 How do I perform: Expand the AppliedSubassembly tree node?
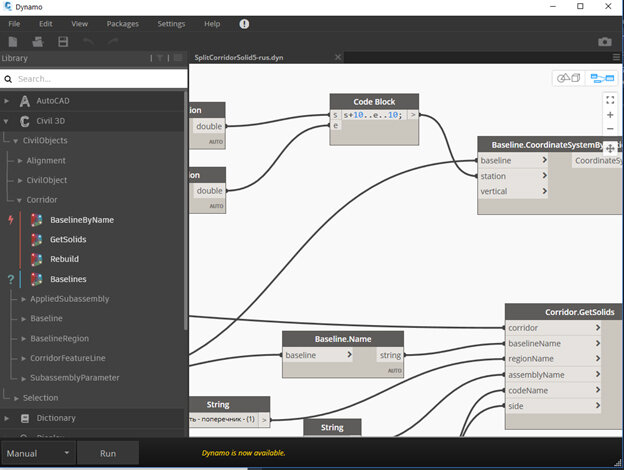point(23,299)
